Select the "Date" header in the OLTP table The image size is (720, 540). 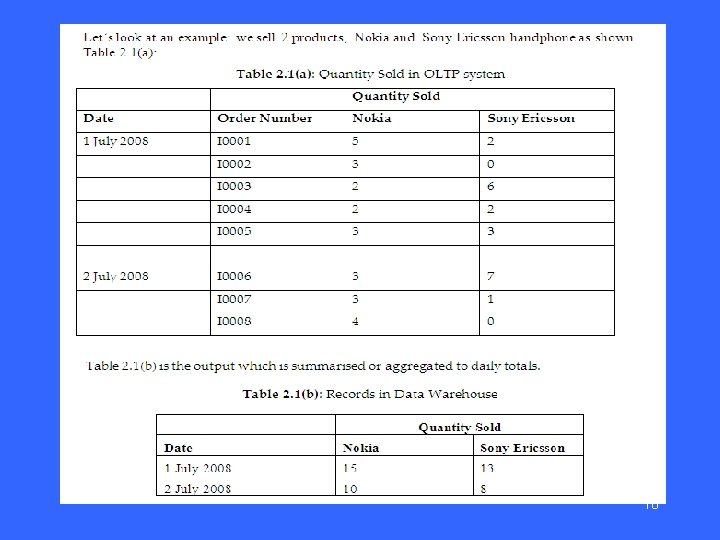98,118
